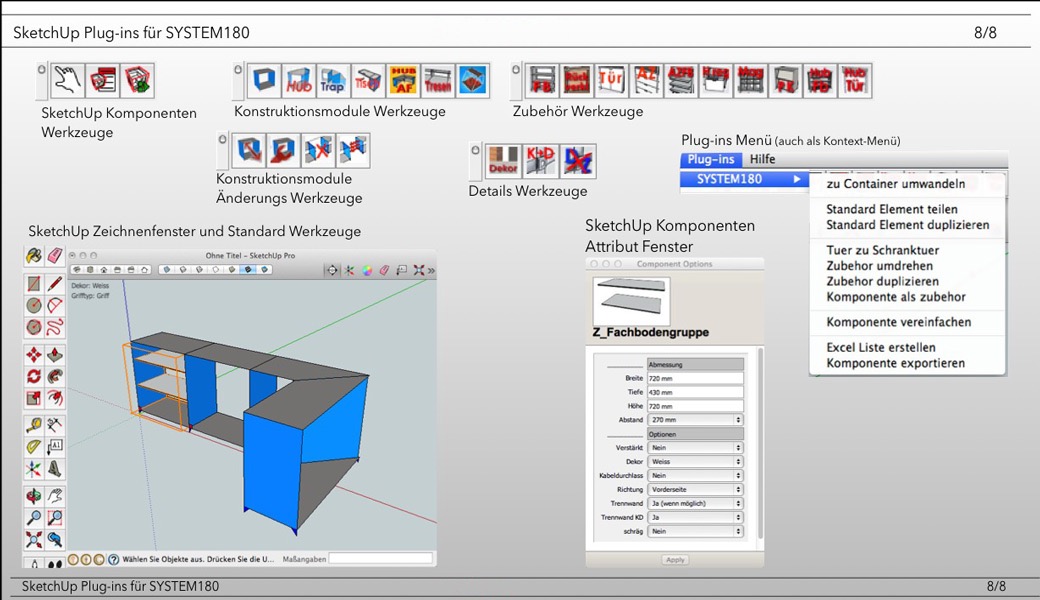Click the Höhe 720 mm field
Viewport: 1040px width, 600px height.
point(695,406)
